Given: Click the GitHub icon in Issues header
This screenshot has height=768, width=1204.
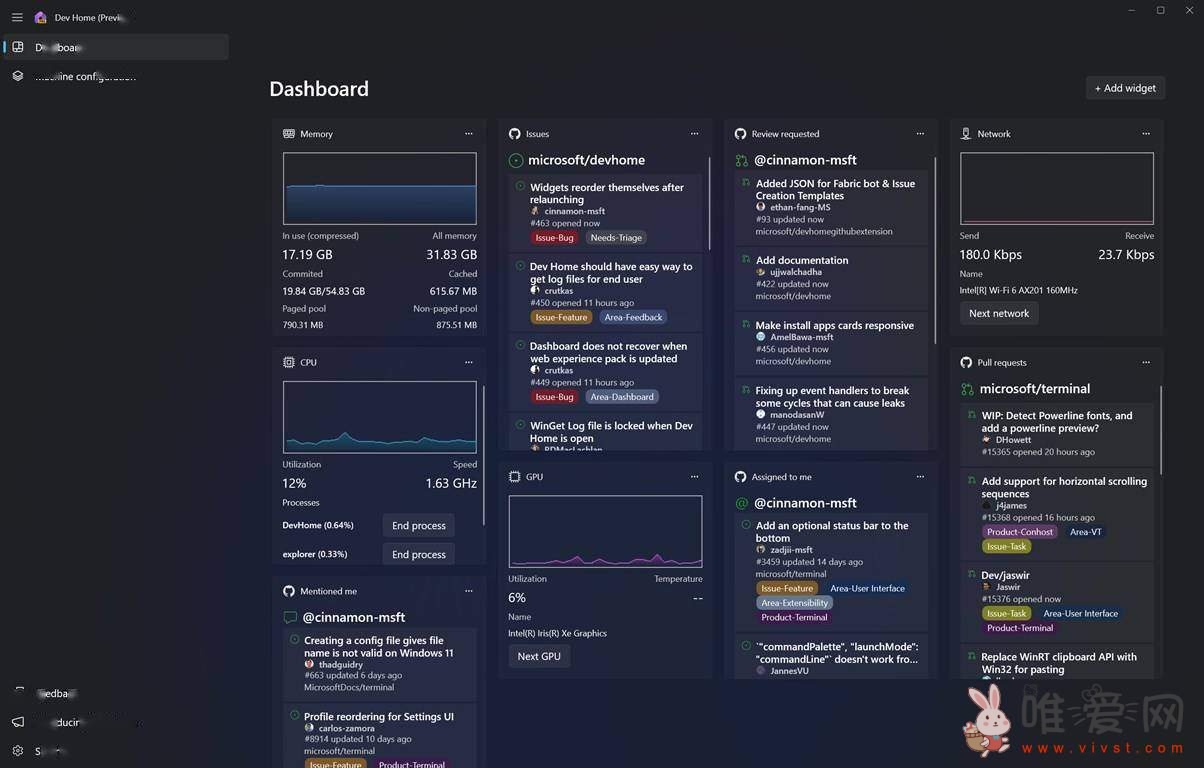Looking at the screenshot, I should pyautogui.click(x=515, y=134).
